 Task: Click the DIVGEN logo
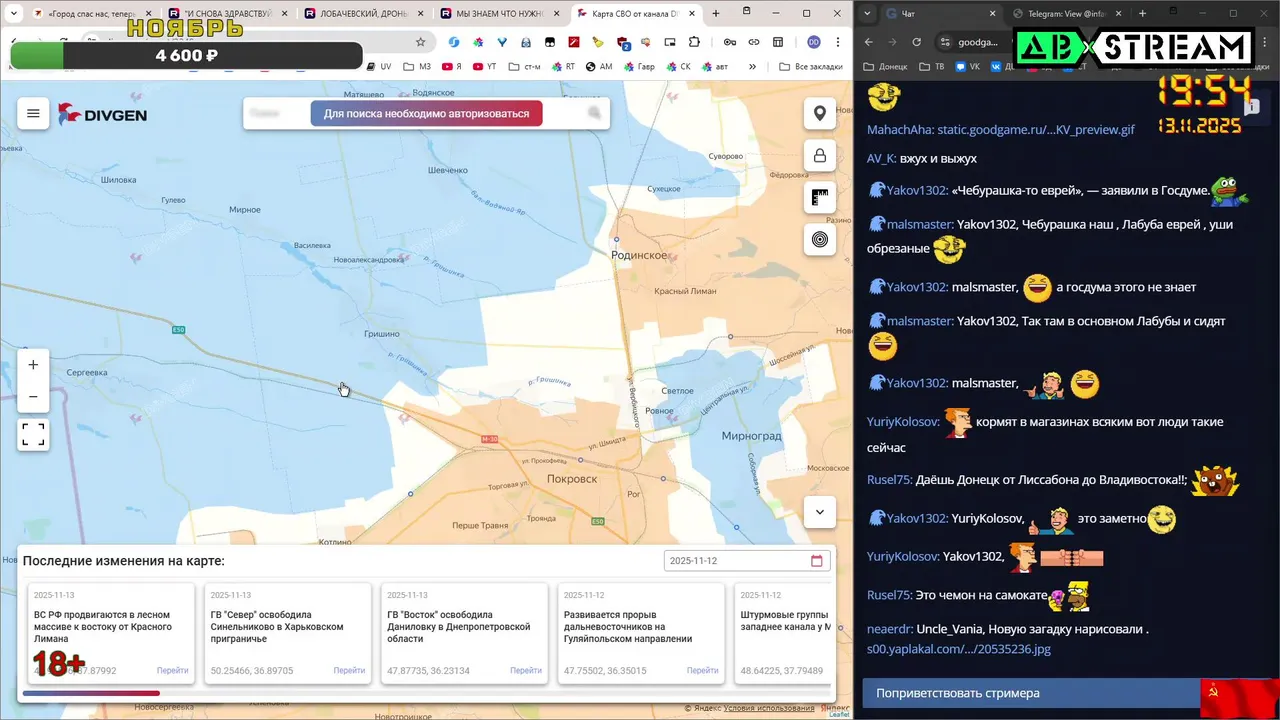click(102, 114)
